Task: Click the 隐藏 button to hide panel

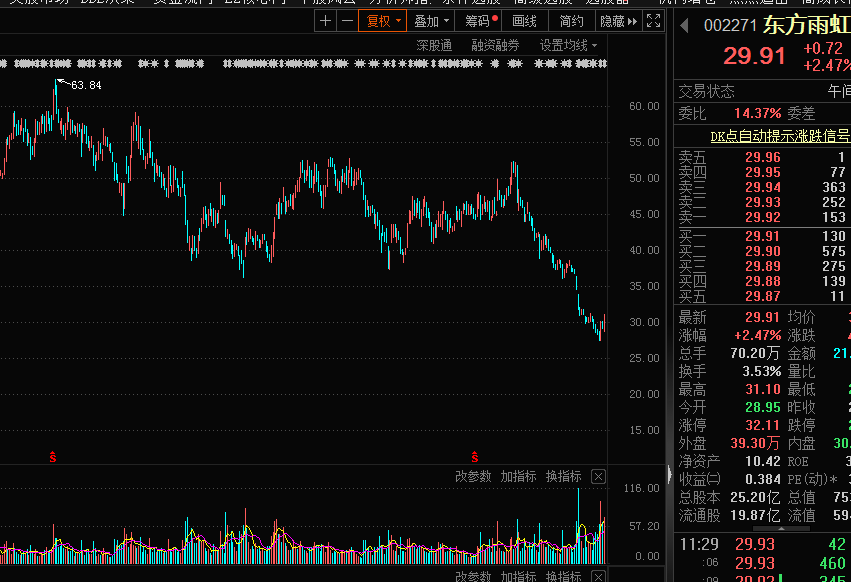Action: [x=618, y=21]
